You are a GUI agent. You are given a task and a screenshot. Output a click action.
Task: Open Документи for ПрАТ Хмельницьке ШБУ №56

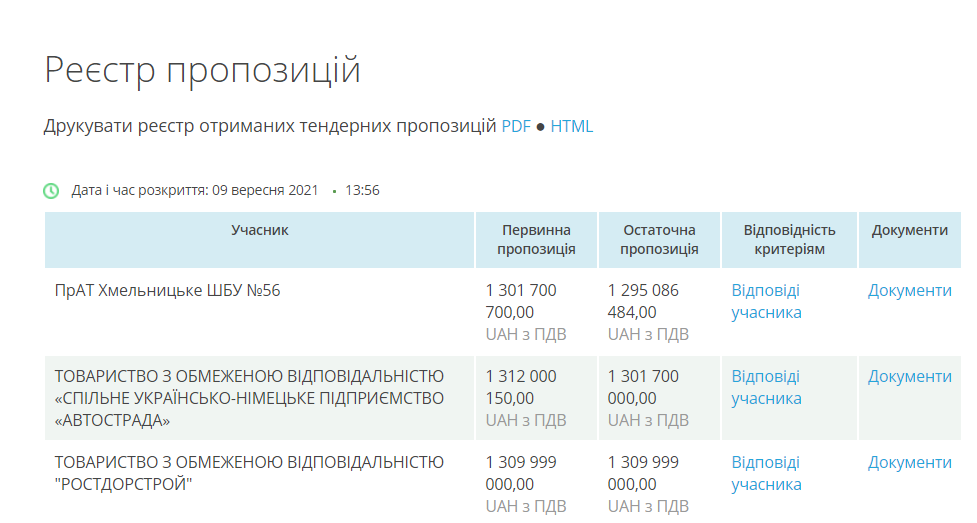pyautogui.click(x=910, y=290)
